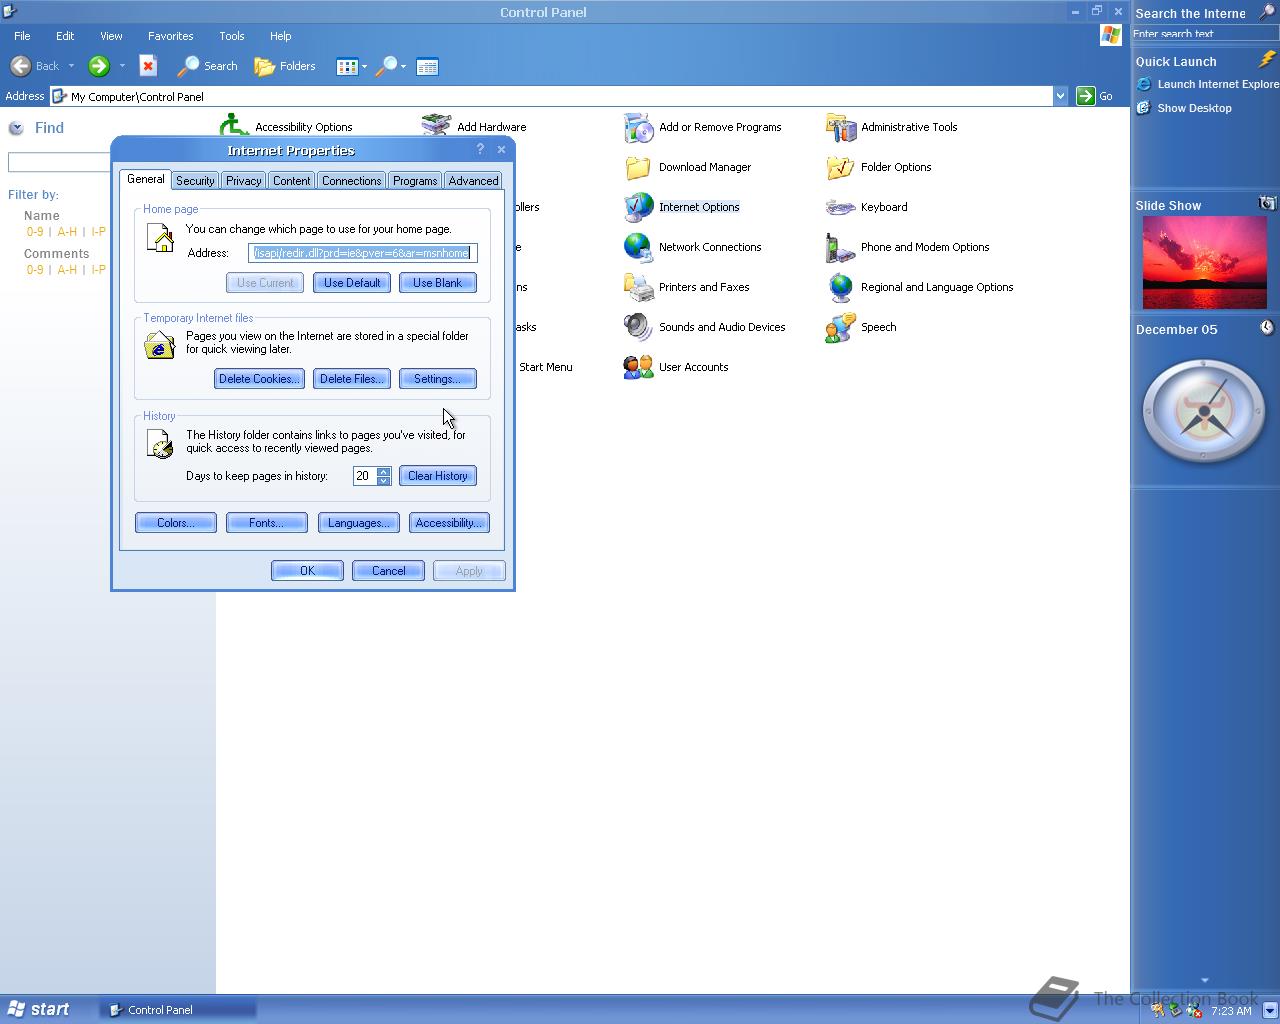Click the Delete Files button
This screenshot has width=1280, height=1024.
[x=351, y=379]
